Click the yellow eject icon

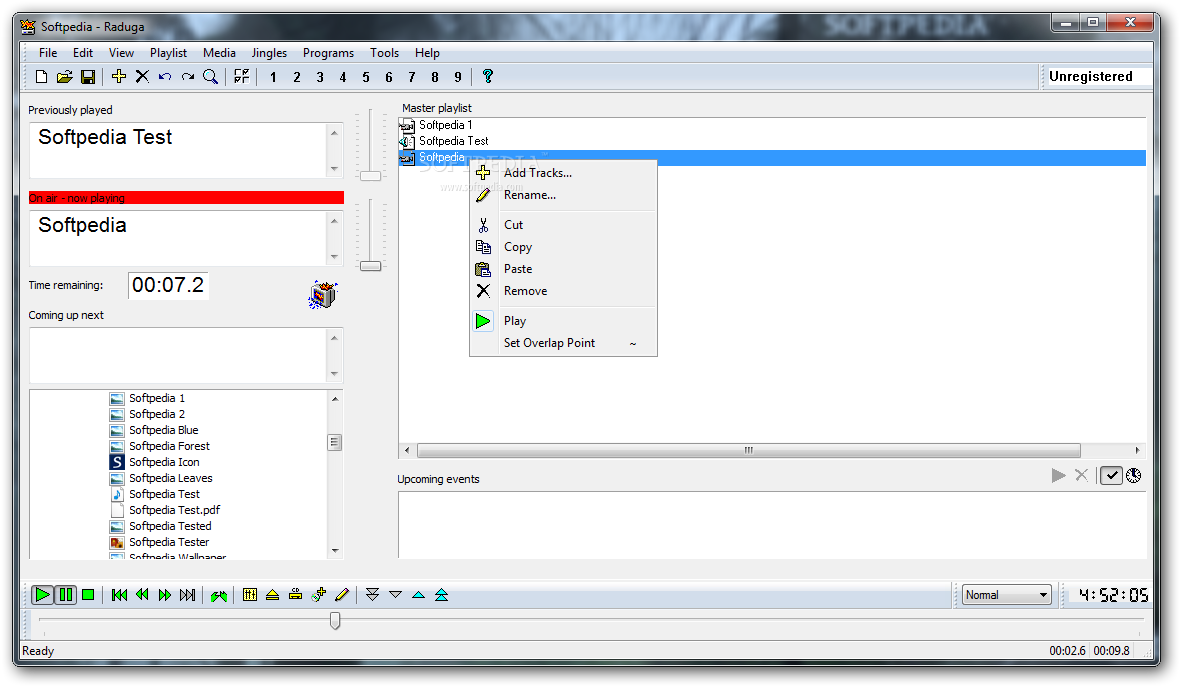pos(273,595)
